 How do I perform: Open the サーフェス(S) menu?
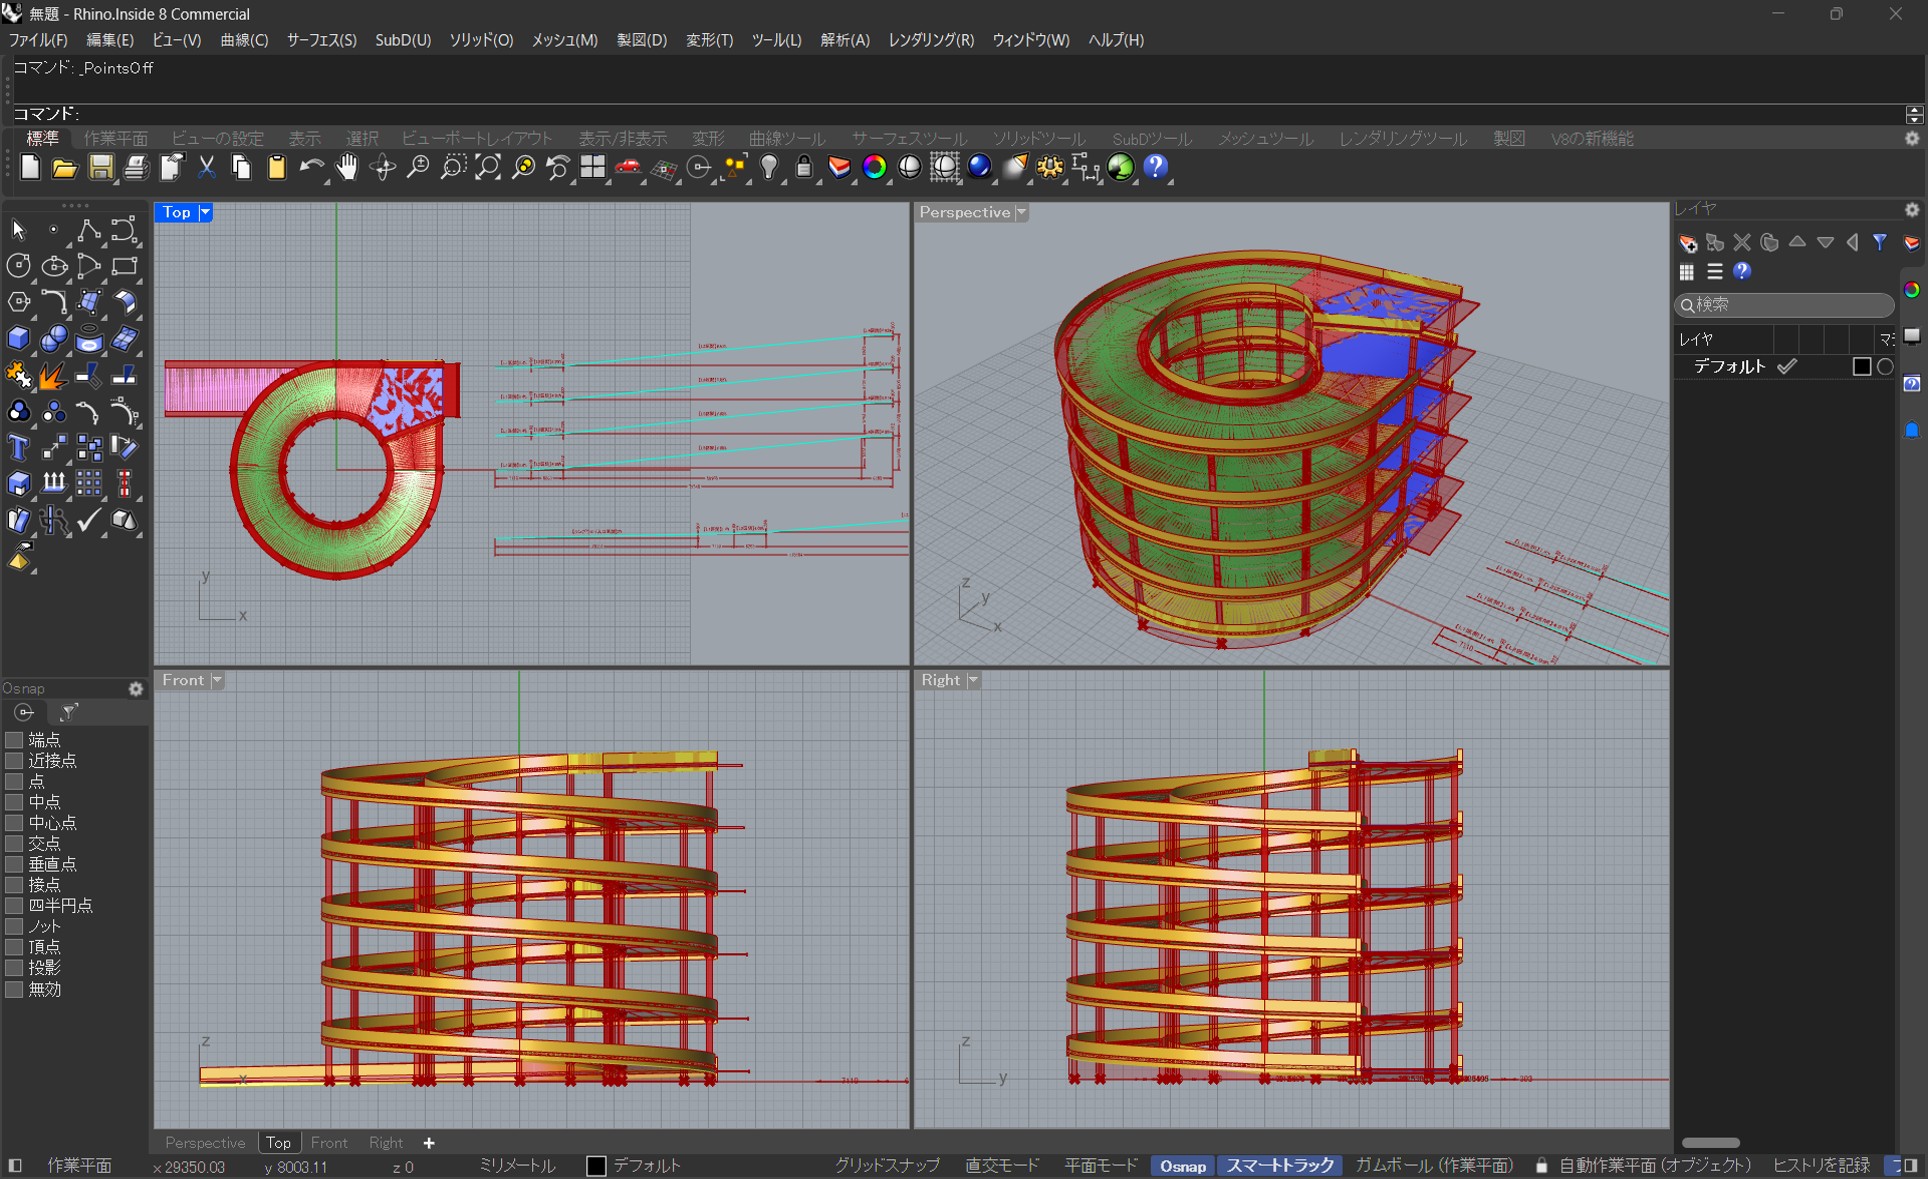[x=321, y=40]
